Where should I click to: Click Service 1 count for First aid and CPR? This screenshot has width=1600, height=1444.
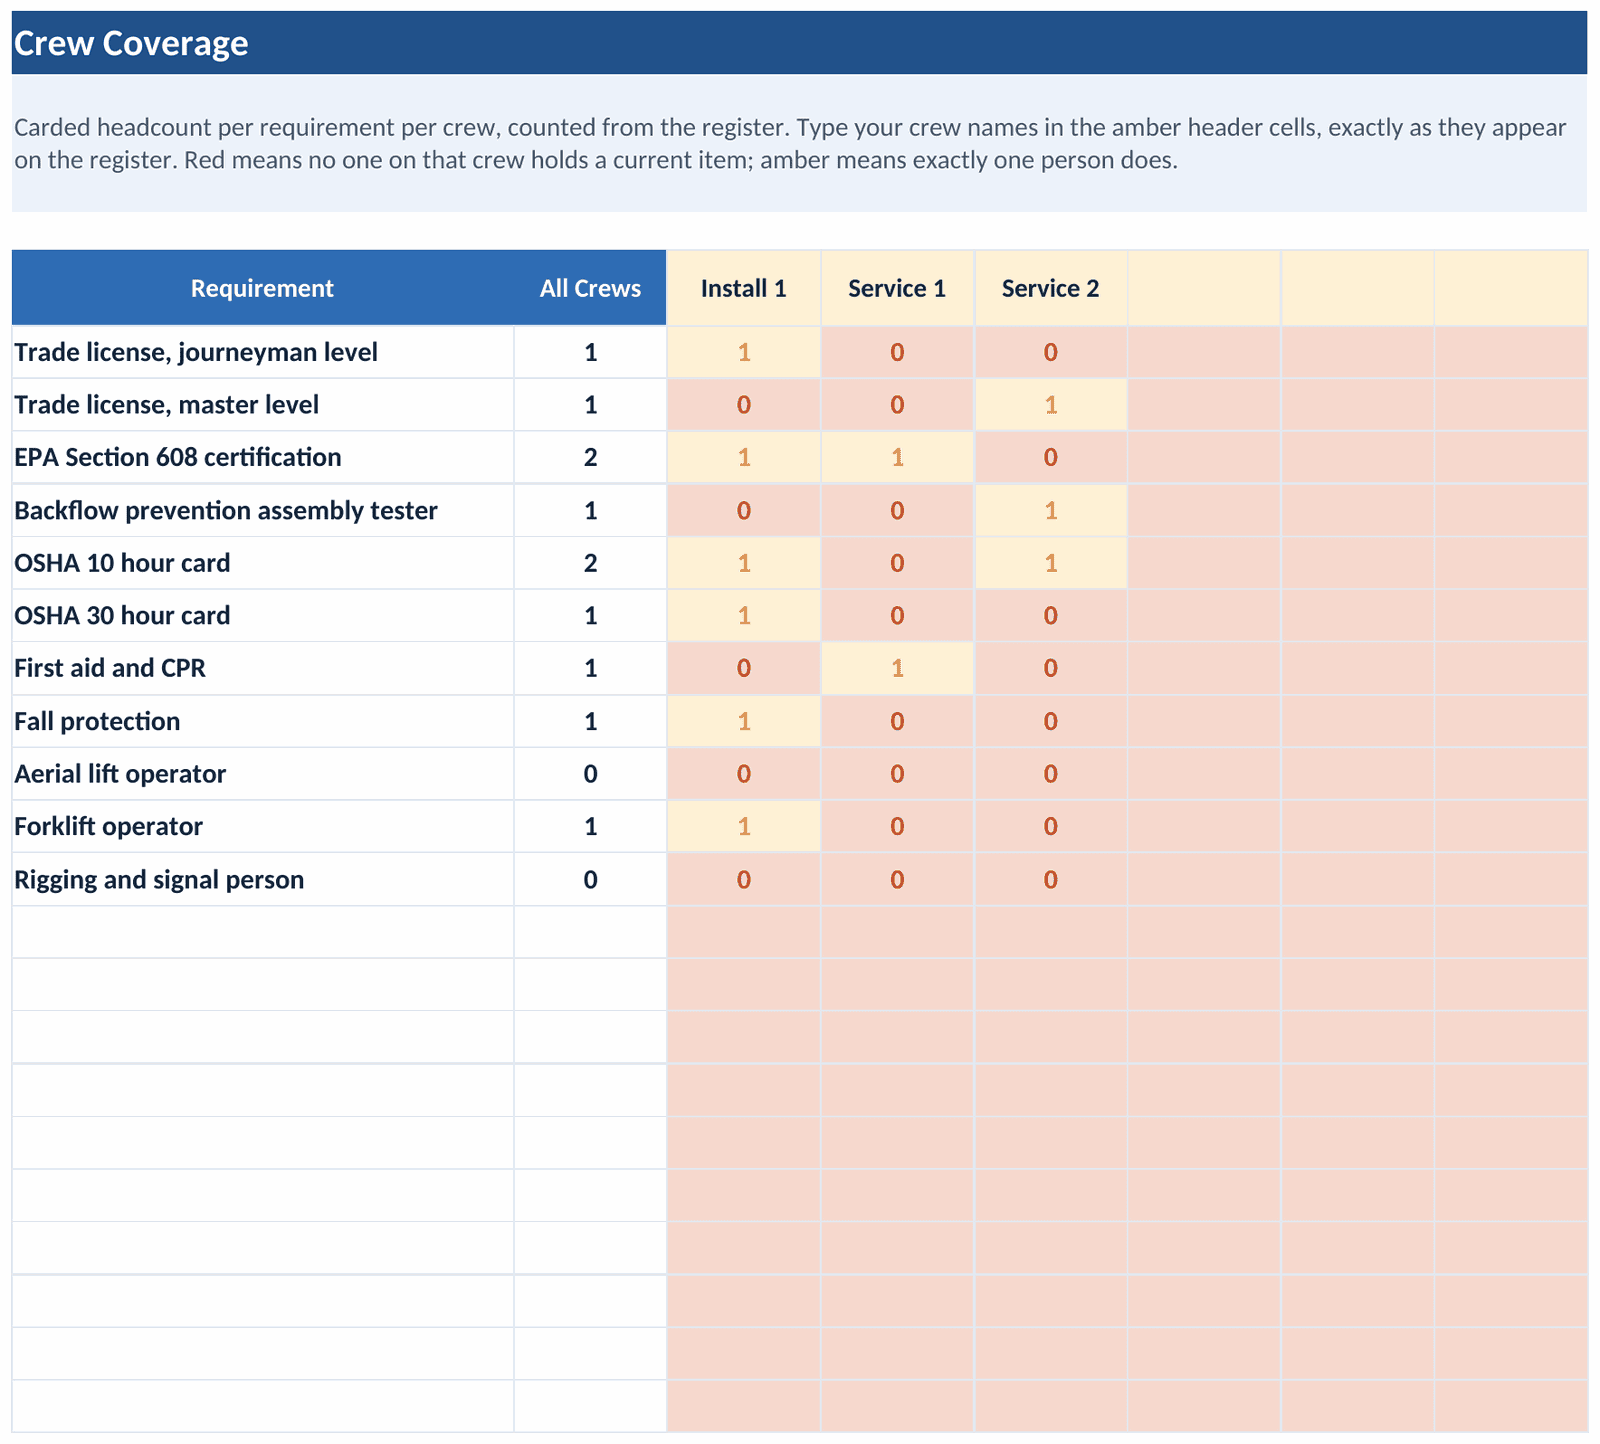897,668
